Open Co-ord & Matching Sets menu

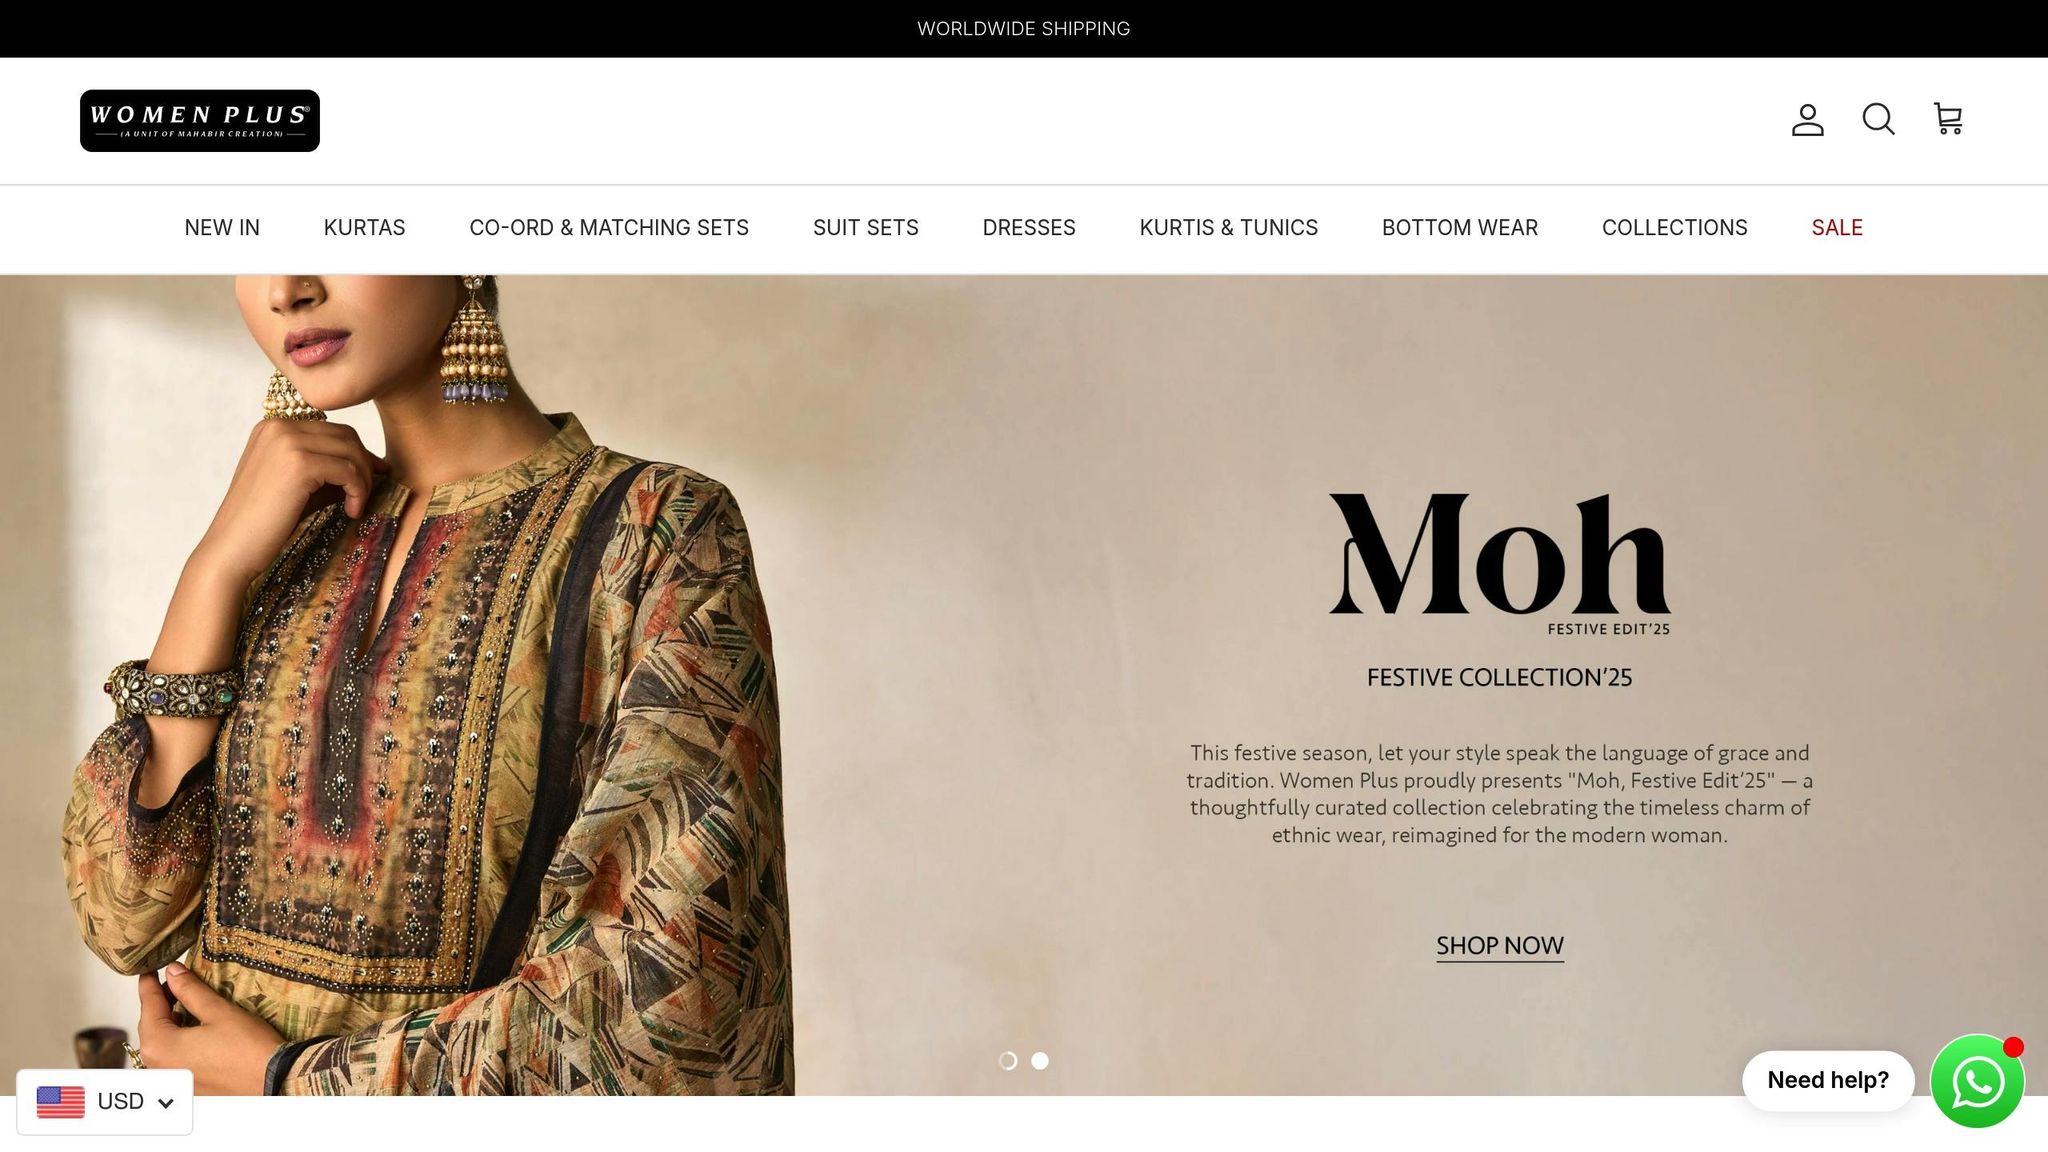pyautogui.click(x=609, y=228)
